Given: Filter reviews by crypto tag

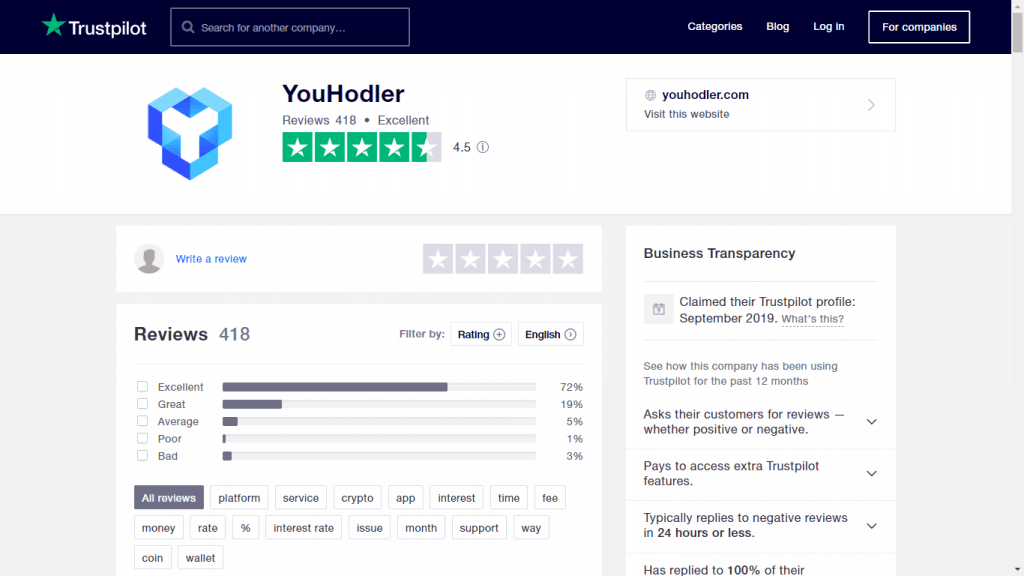Looking at the screenshot, I should [357, 498].
